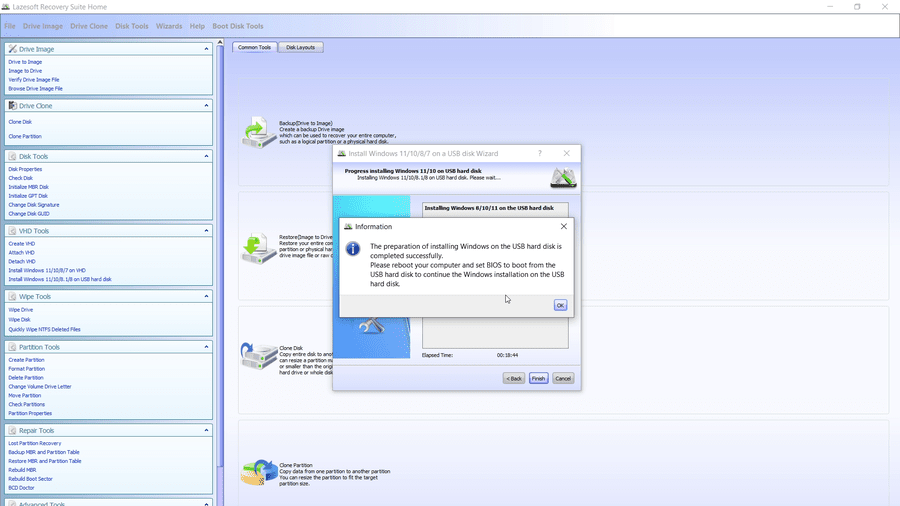Open Change Disk Signature link
Screen dimensions: 900x506
(x=34, y=205)
